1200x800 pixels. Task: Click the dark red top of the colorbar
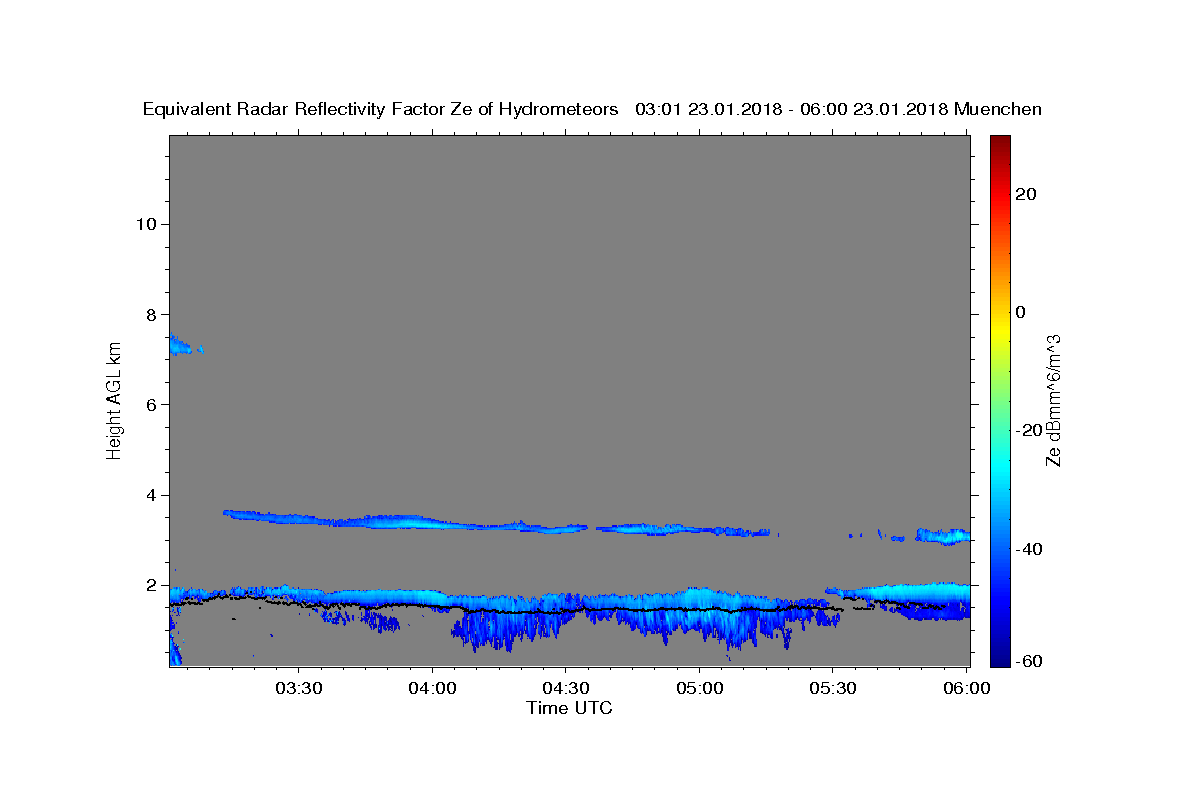(x=1000, y=143)
